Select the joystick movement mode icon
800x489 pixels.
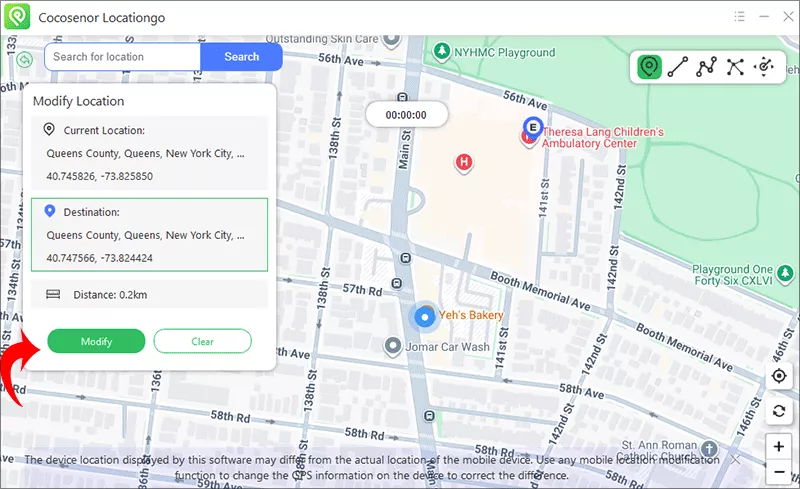pyautogui.click(x=764, y=67)
